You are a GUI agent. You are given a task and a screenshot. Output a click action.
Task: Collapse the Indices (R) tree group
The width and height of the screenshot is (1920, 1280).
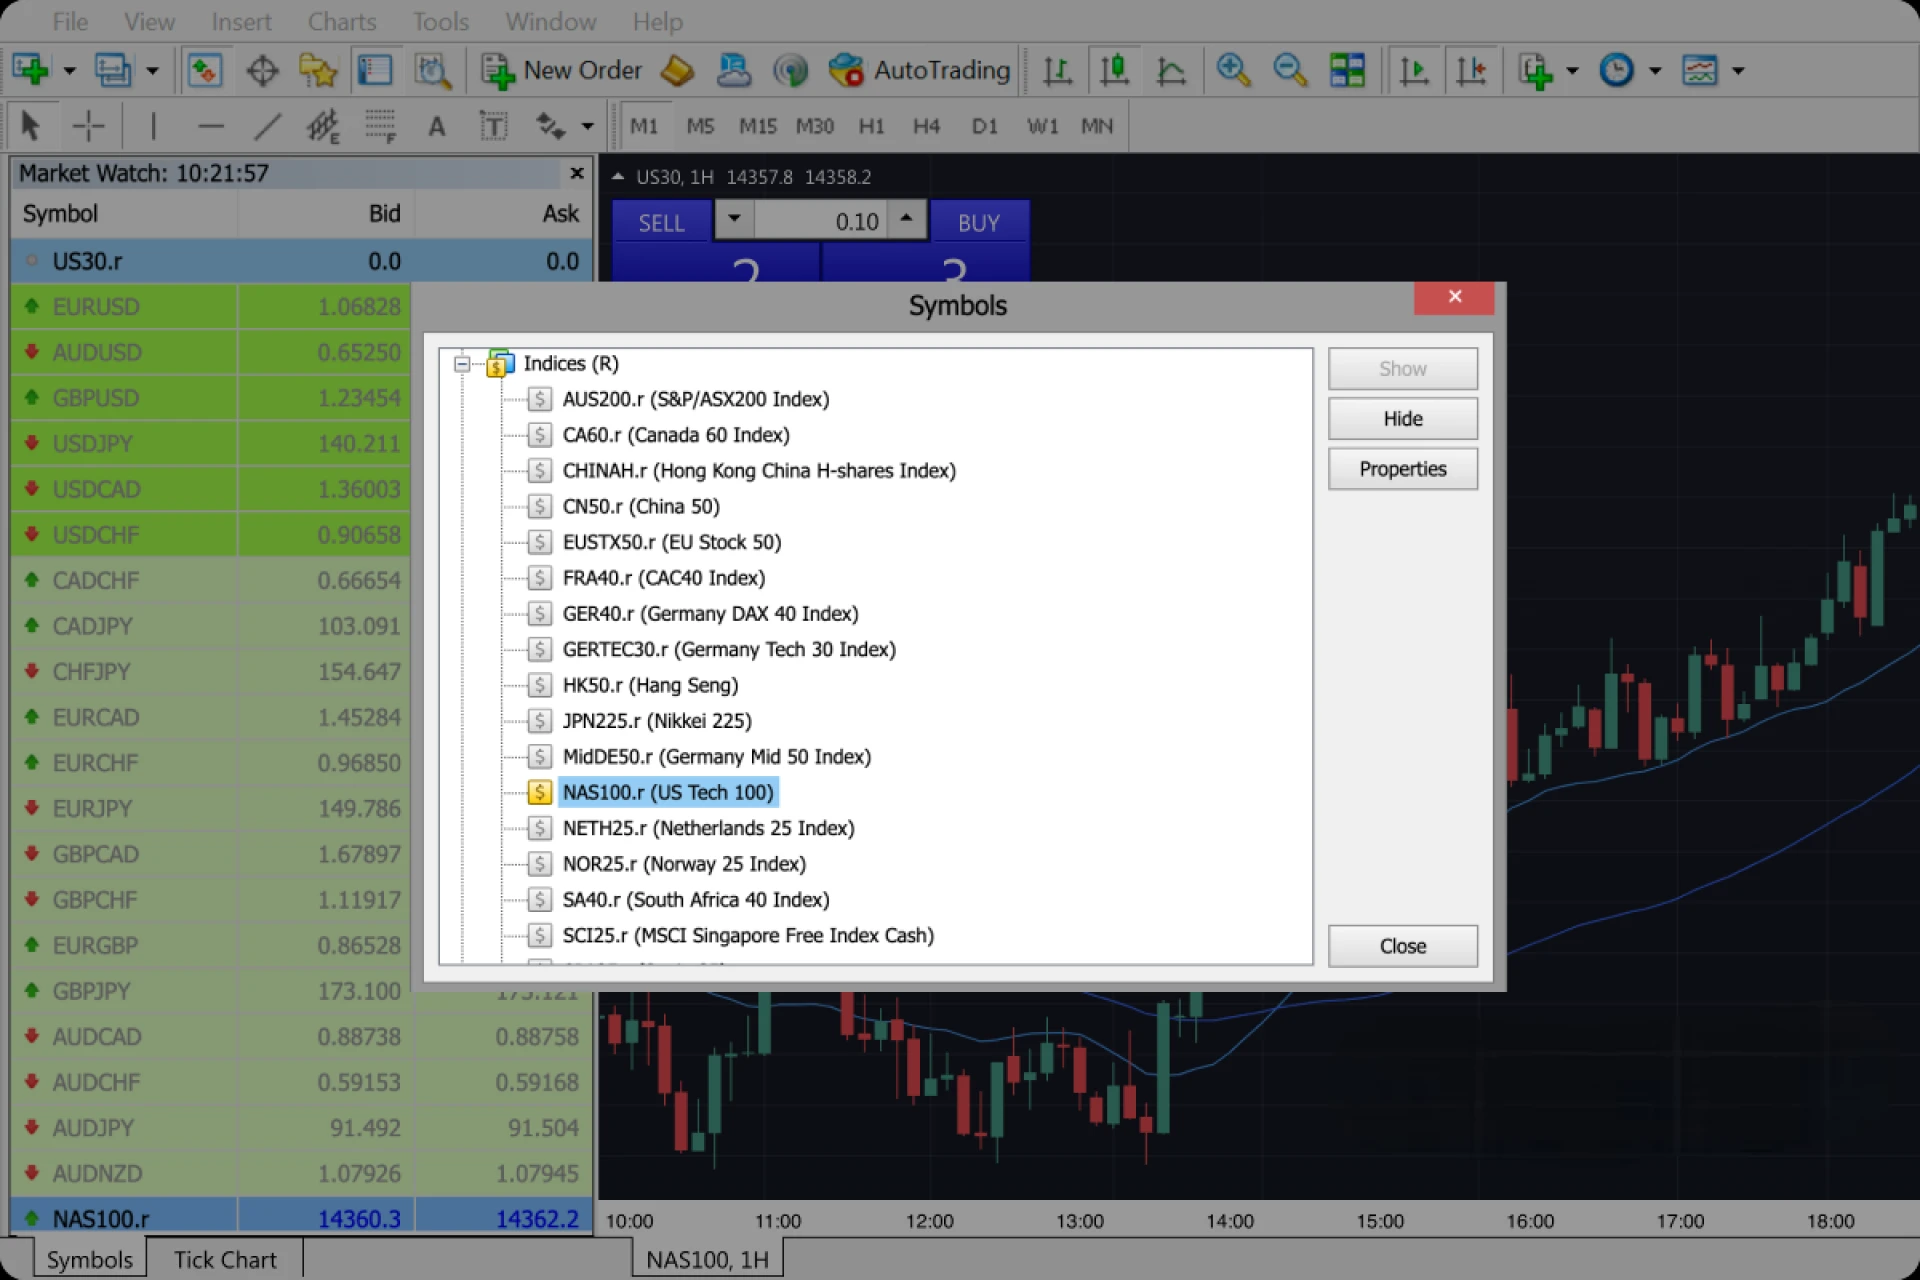(462, 363)
